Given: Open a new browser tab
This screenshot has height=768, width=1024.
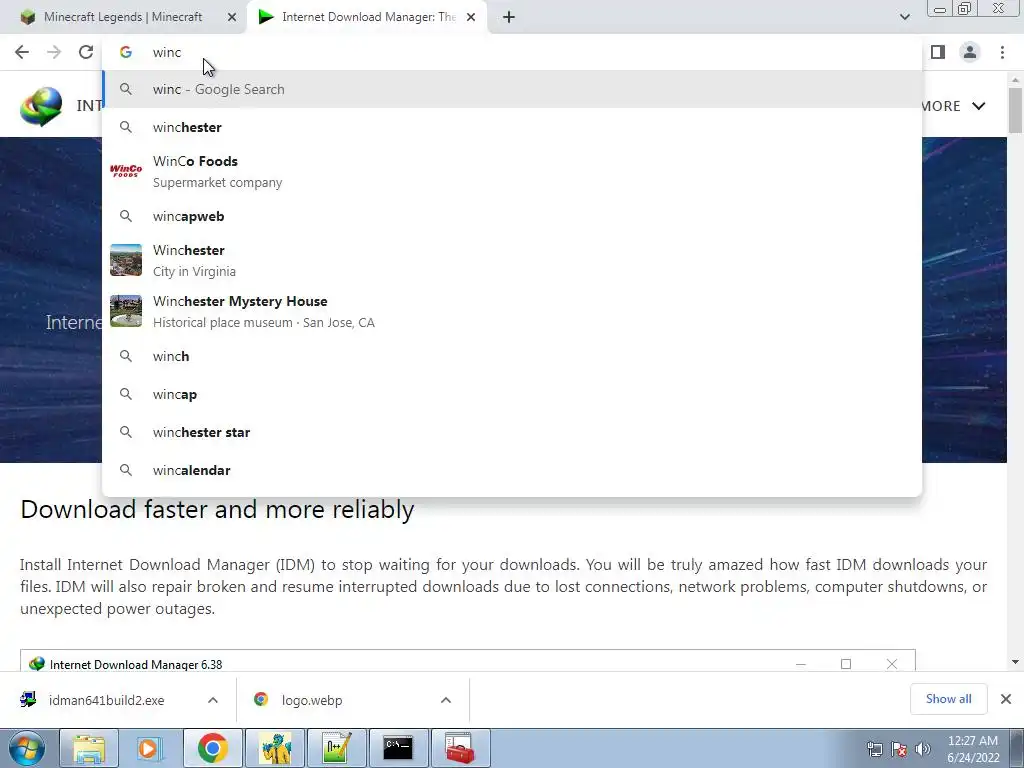Looking at the screenshot, I should 509,17.
